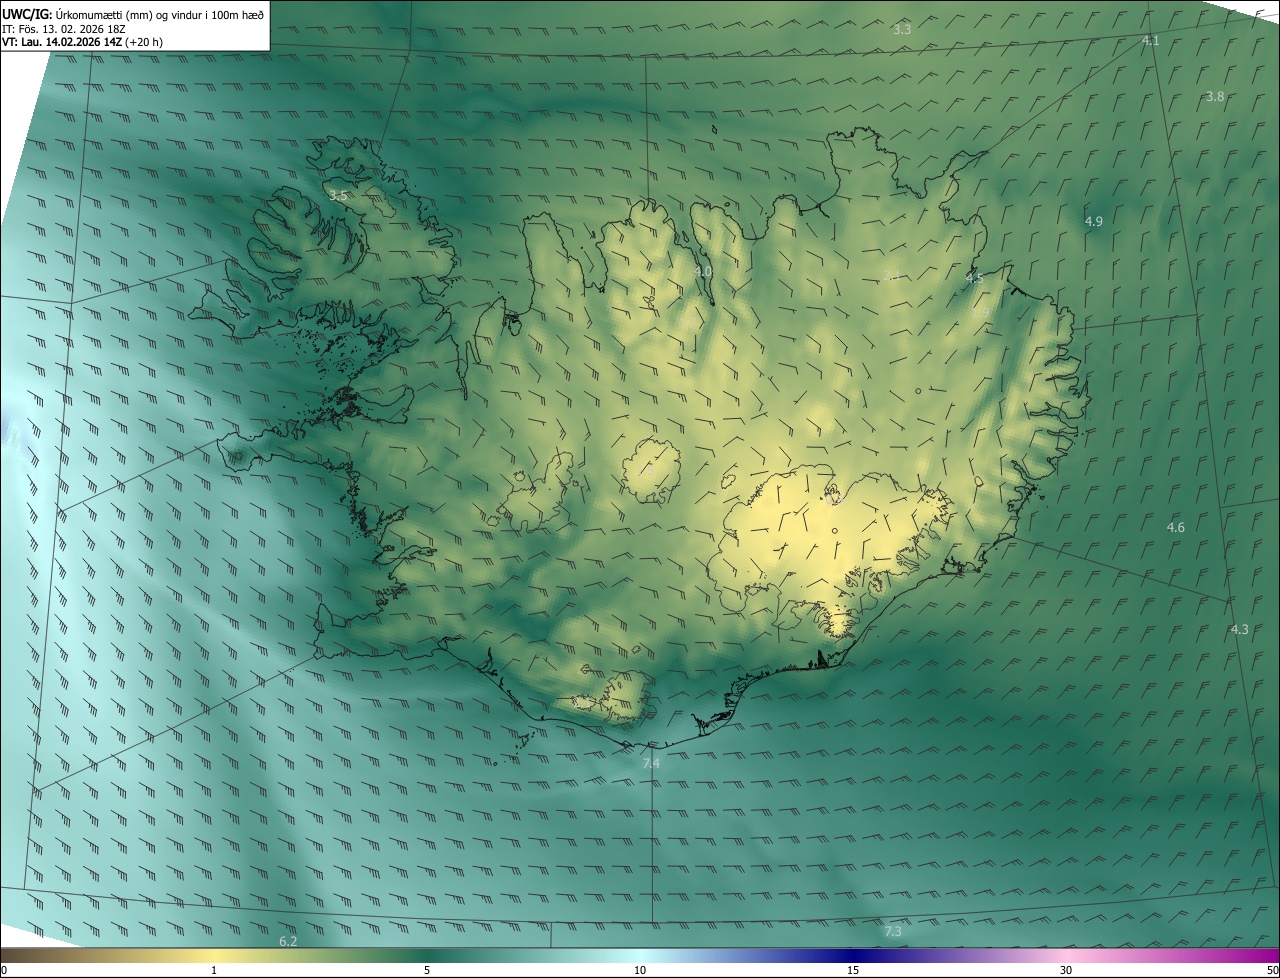Click the map value label '7.4' off the south coast
This screenshot has height=978, width=1280.
click(x=651, y=763)
